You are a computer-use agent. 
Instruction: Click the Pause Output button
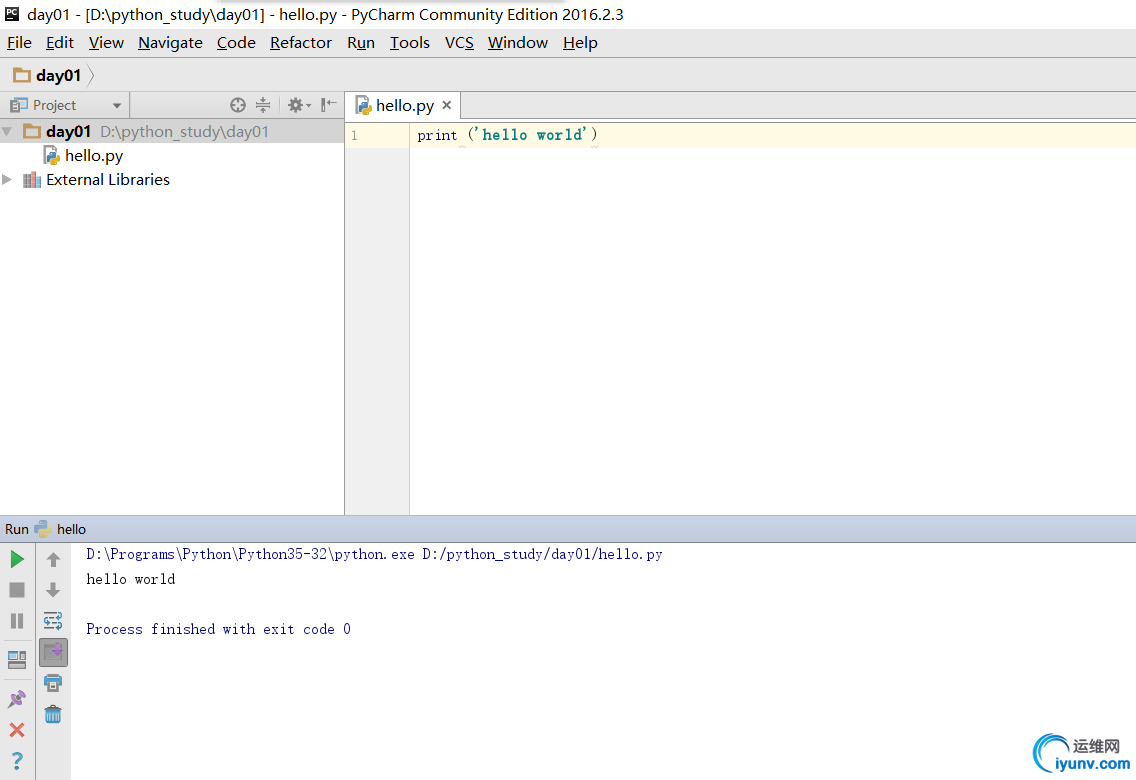click(17, 621)
